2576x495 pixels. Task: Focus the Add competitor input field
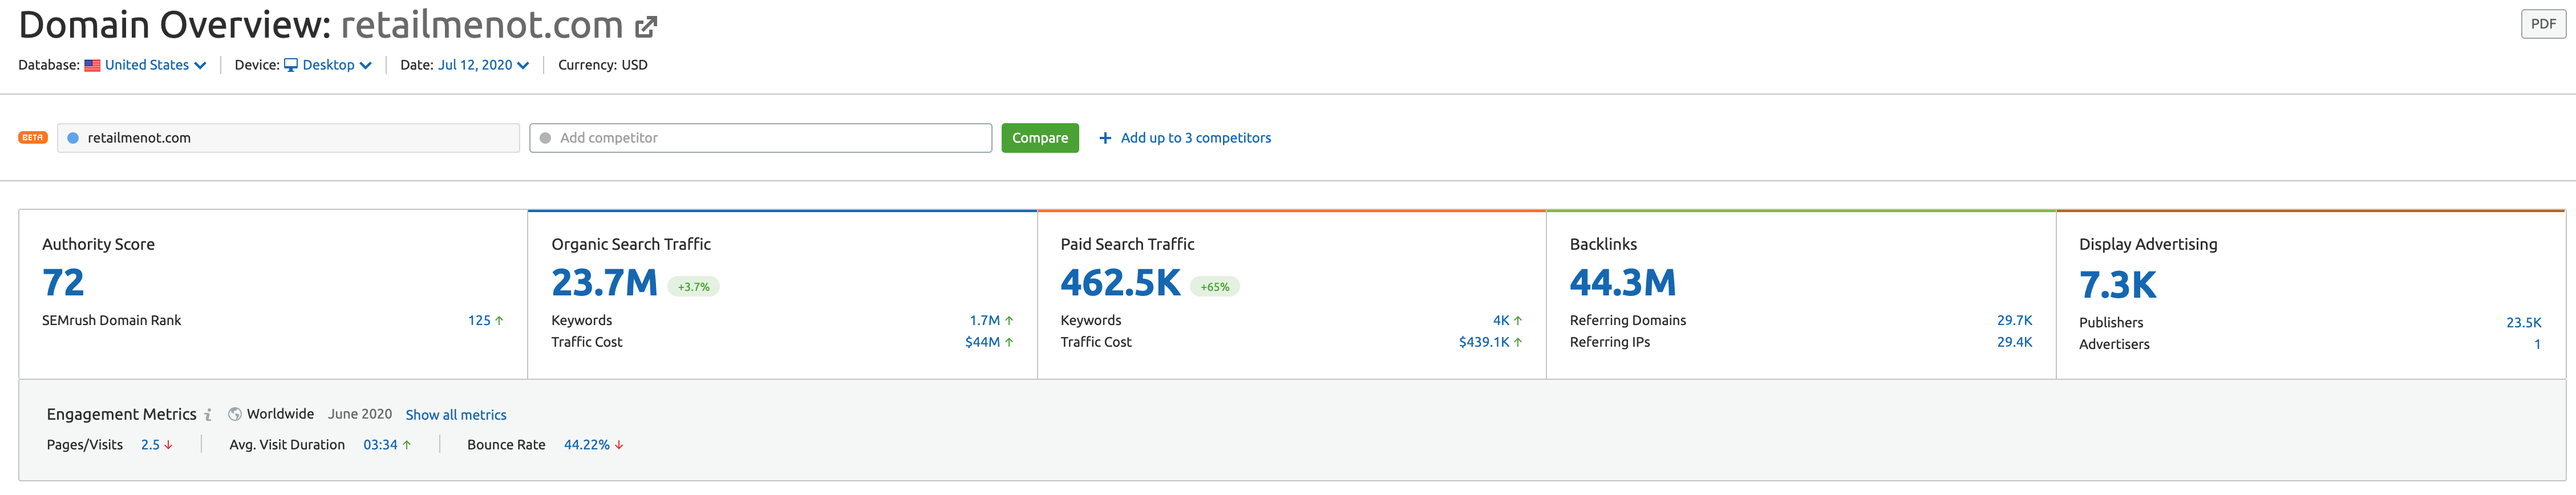click(761, 138)
